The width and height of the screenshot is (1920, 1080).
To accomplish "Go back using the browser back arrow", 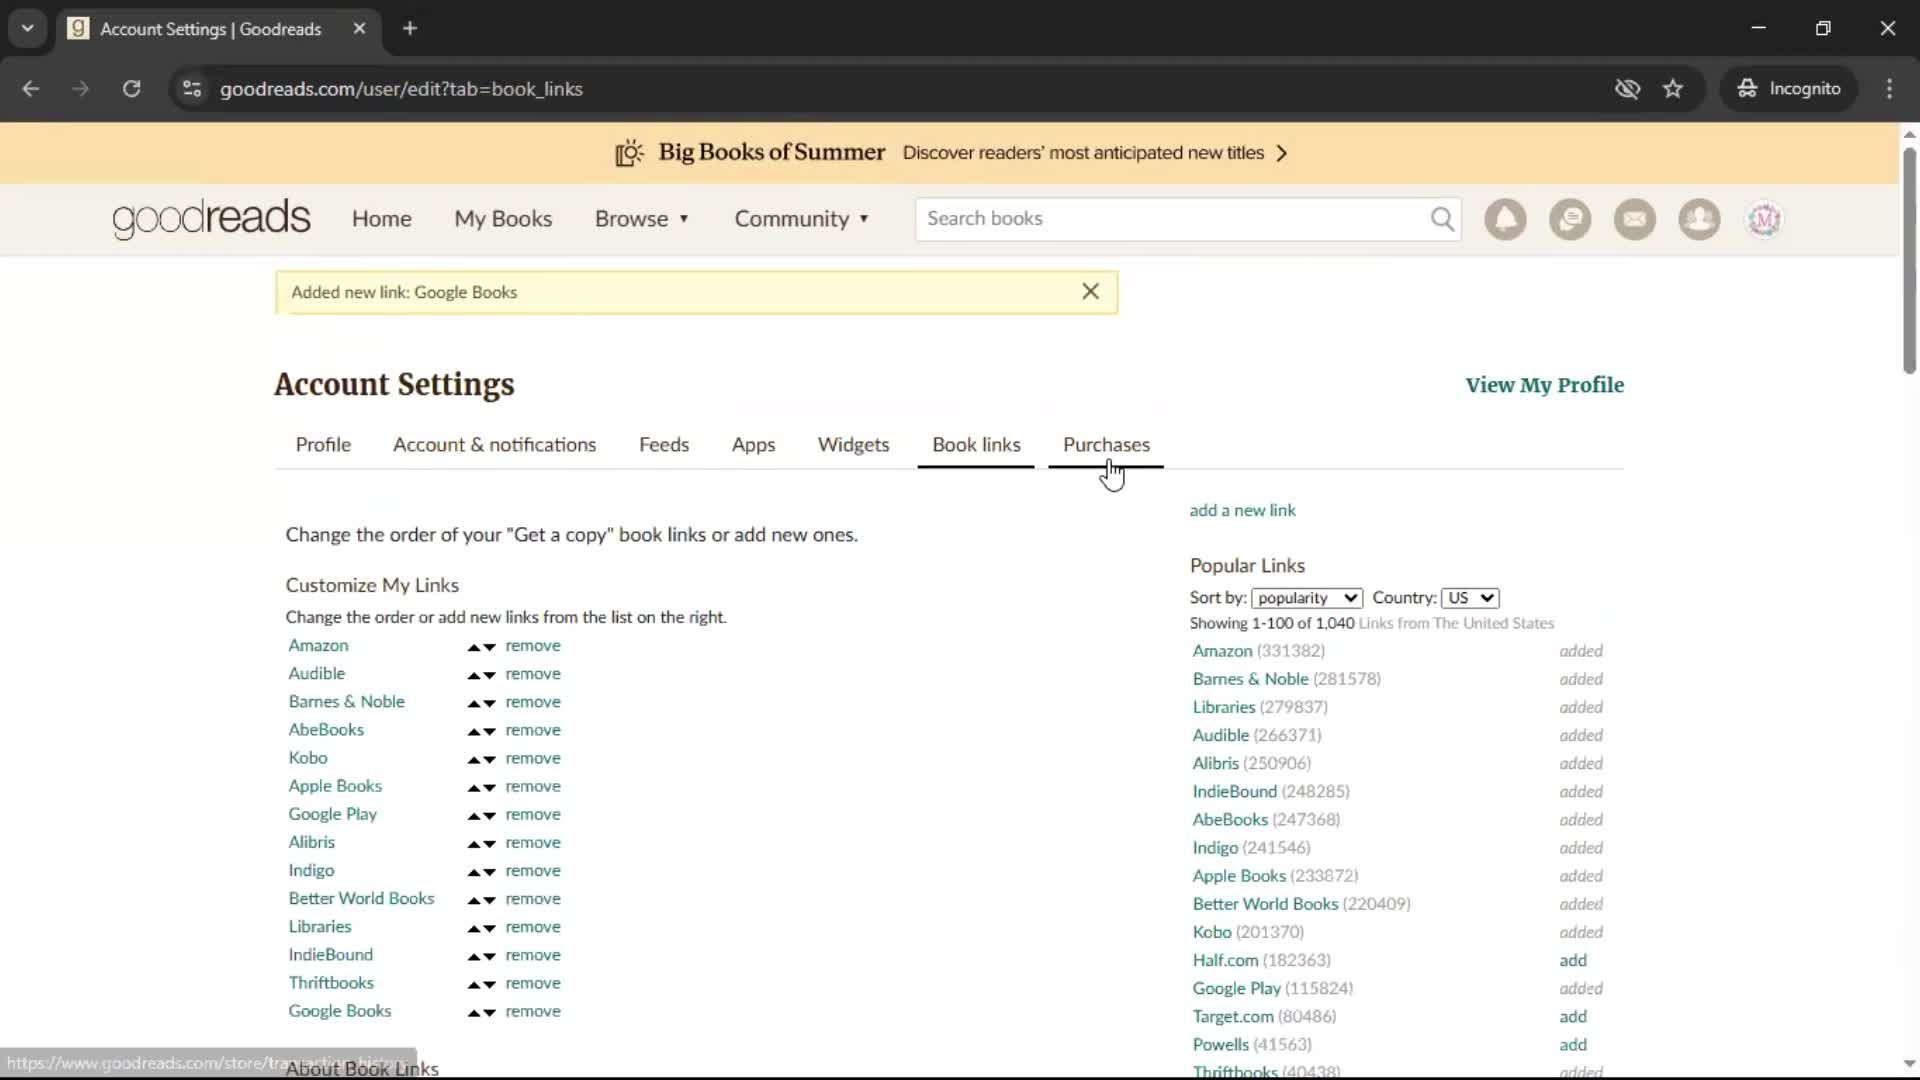I will 30,89.
